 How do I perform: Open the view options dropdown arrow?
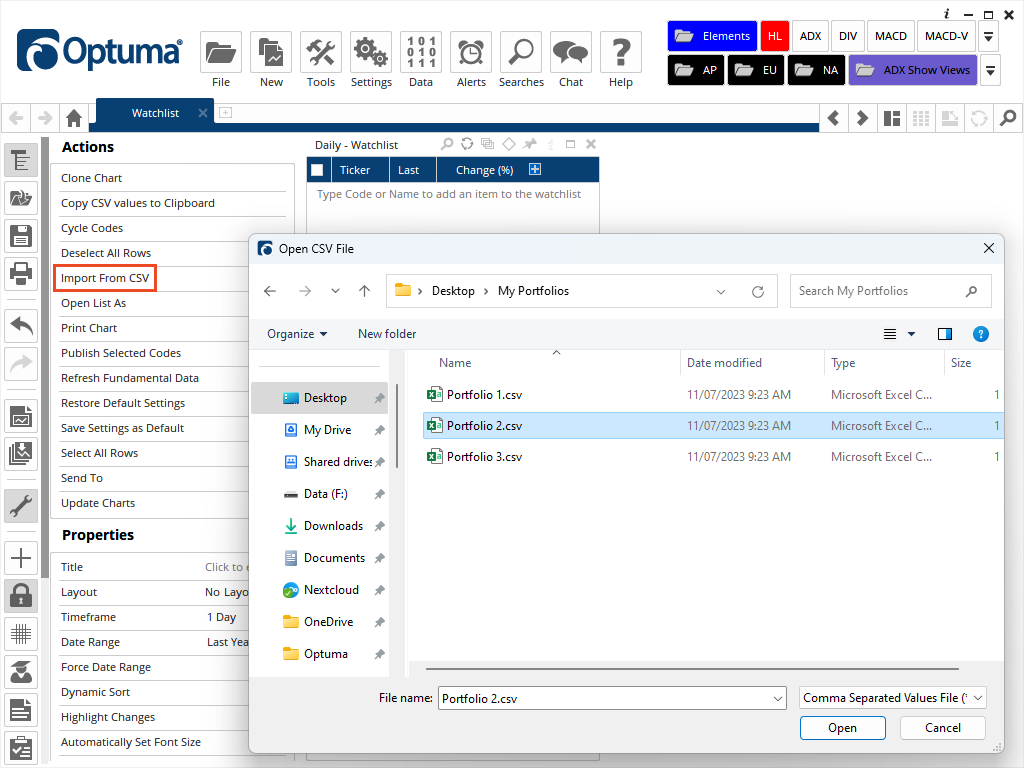click(x=912, y=334)
